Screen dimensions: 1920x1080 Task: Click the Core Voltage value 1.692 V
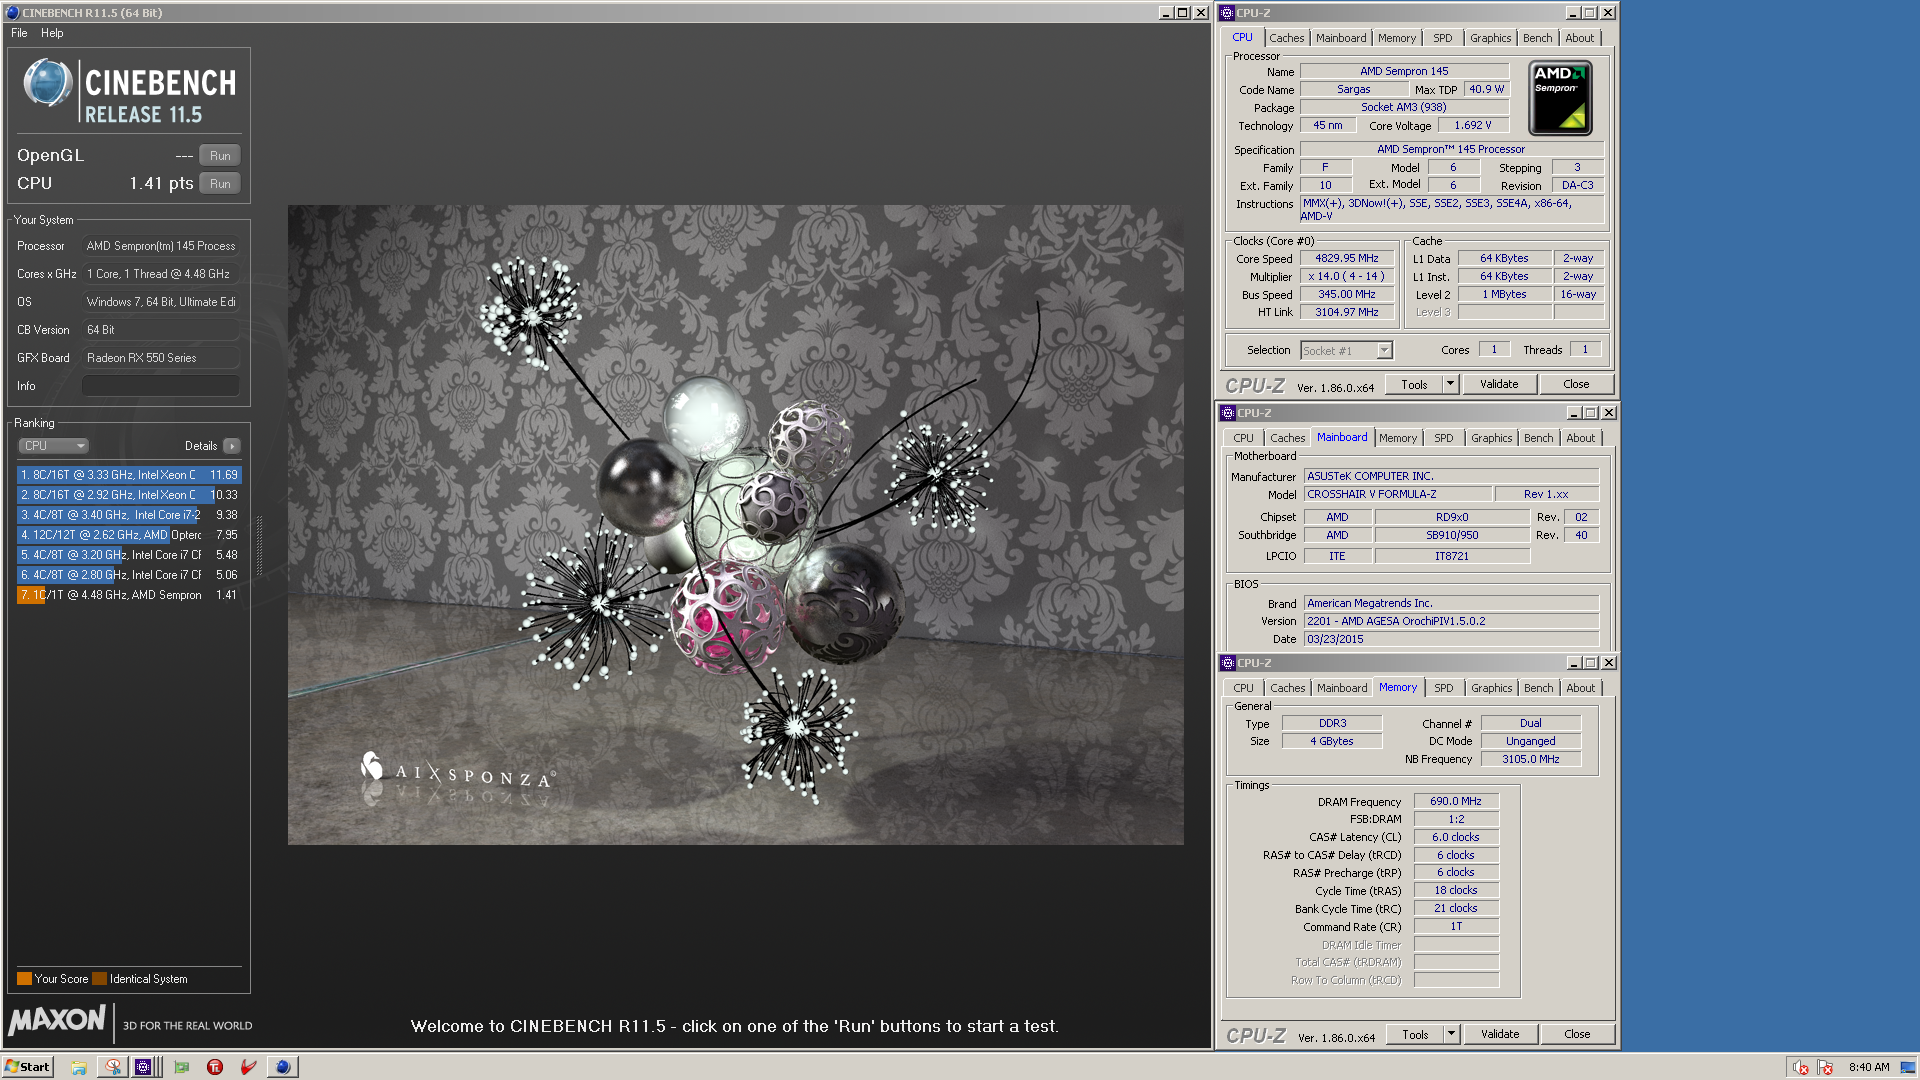click(x=1472, y=125)
